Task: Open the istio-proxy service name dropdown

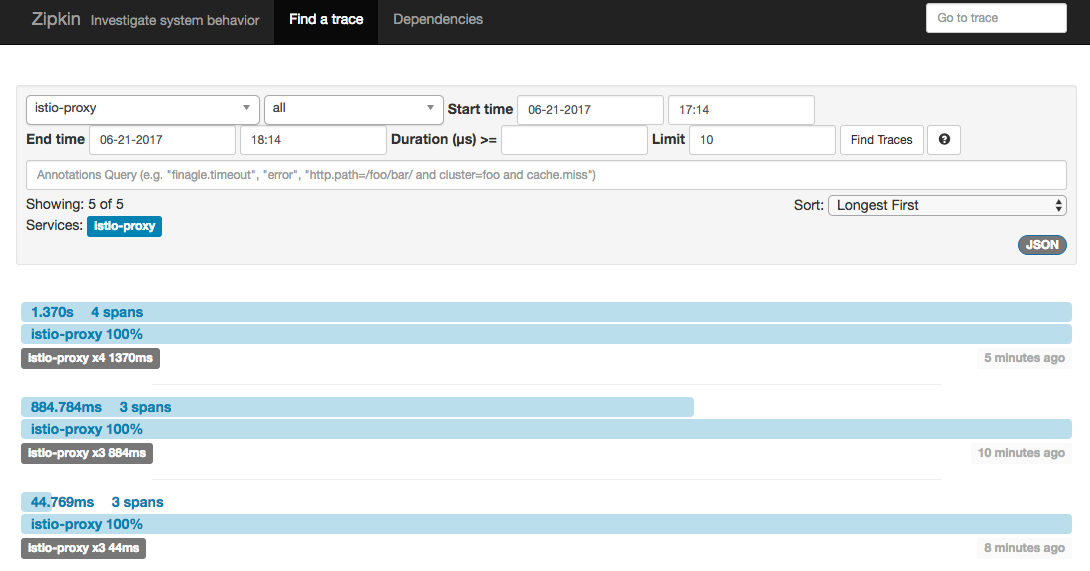Action: coord(142,109)
